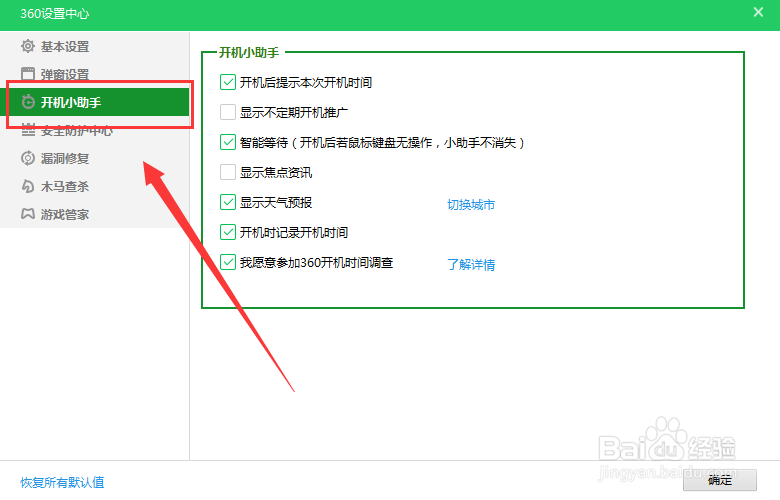Click 恢复所有默认值 link
Image resolution: width=780 pixels, height=500 pixels.
[x=62, y=482]
